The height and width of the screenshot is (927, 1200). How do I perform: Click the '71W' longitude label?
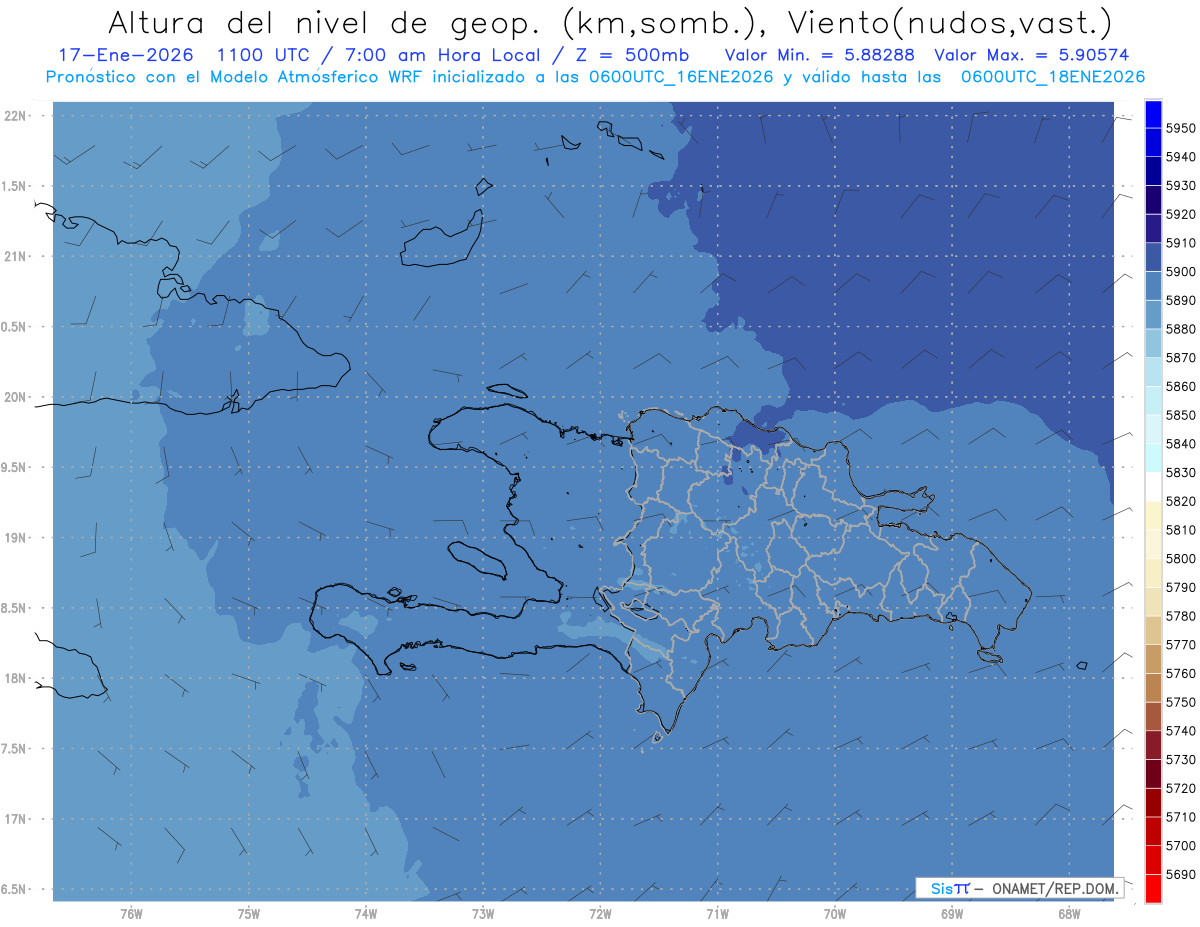pos(717,913)
